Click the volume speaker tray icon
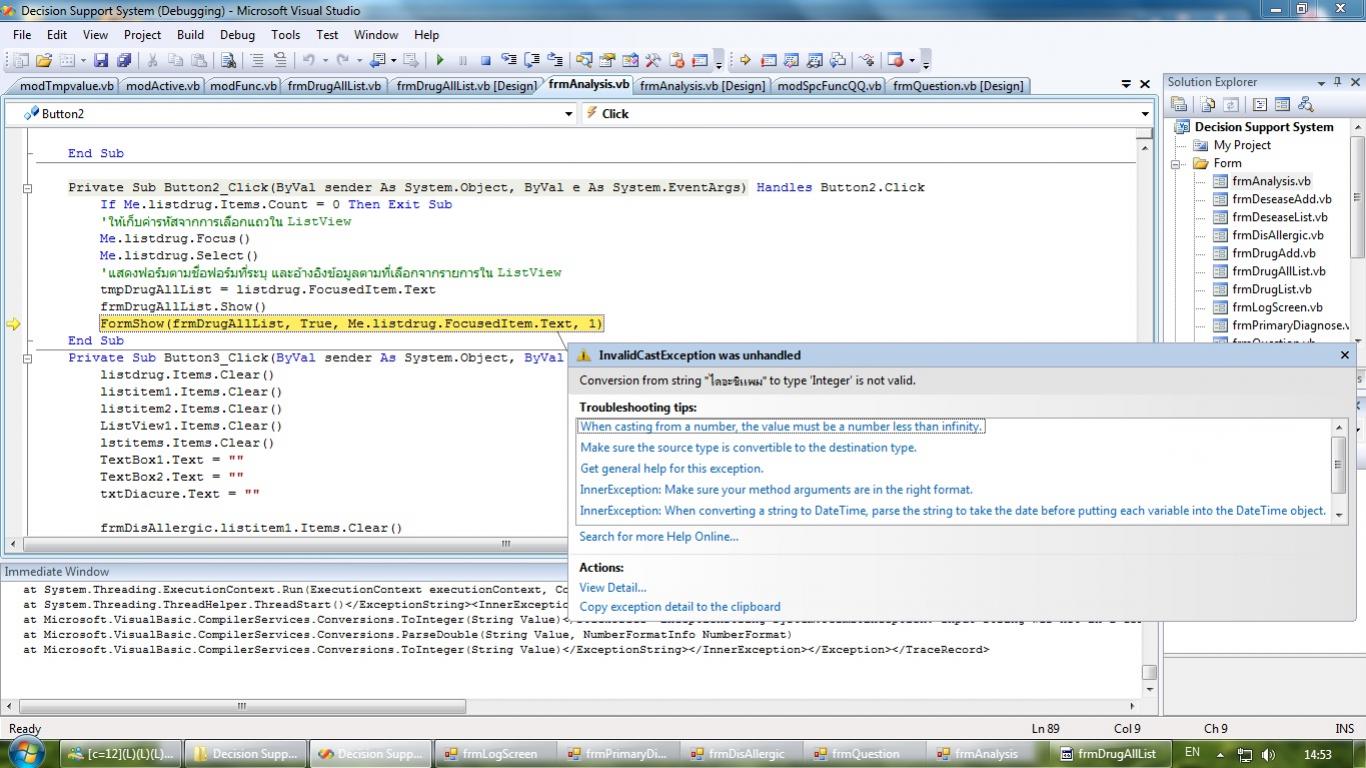1366x768 pixels. [x=1269, y=755]
